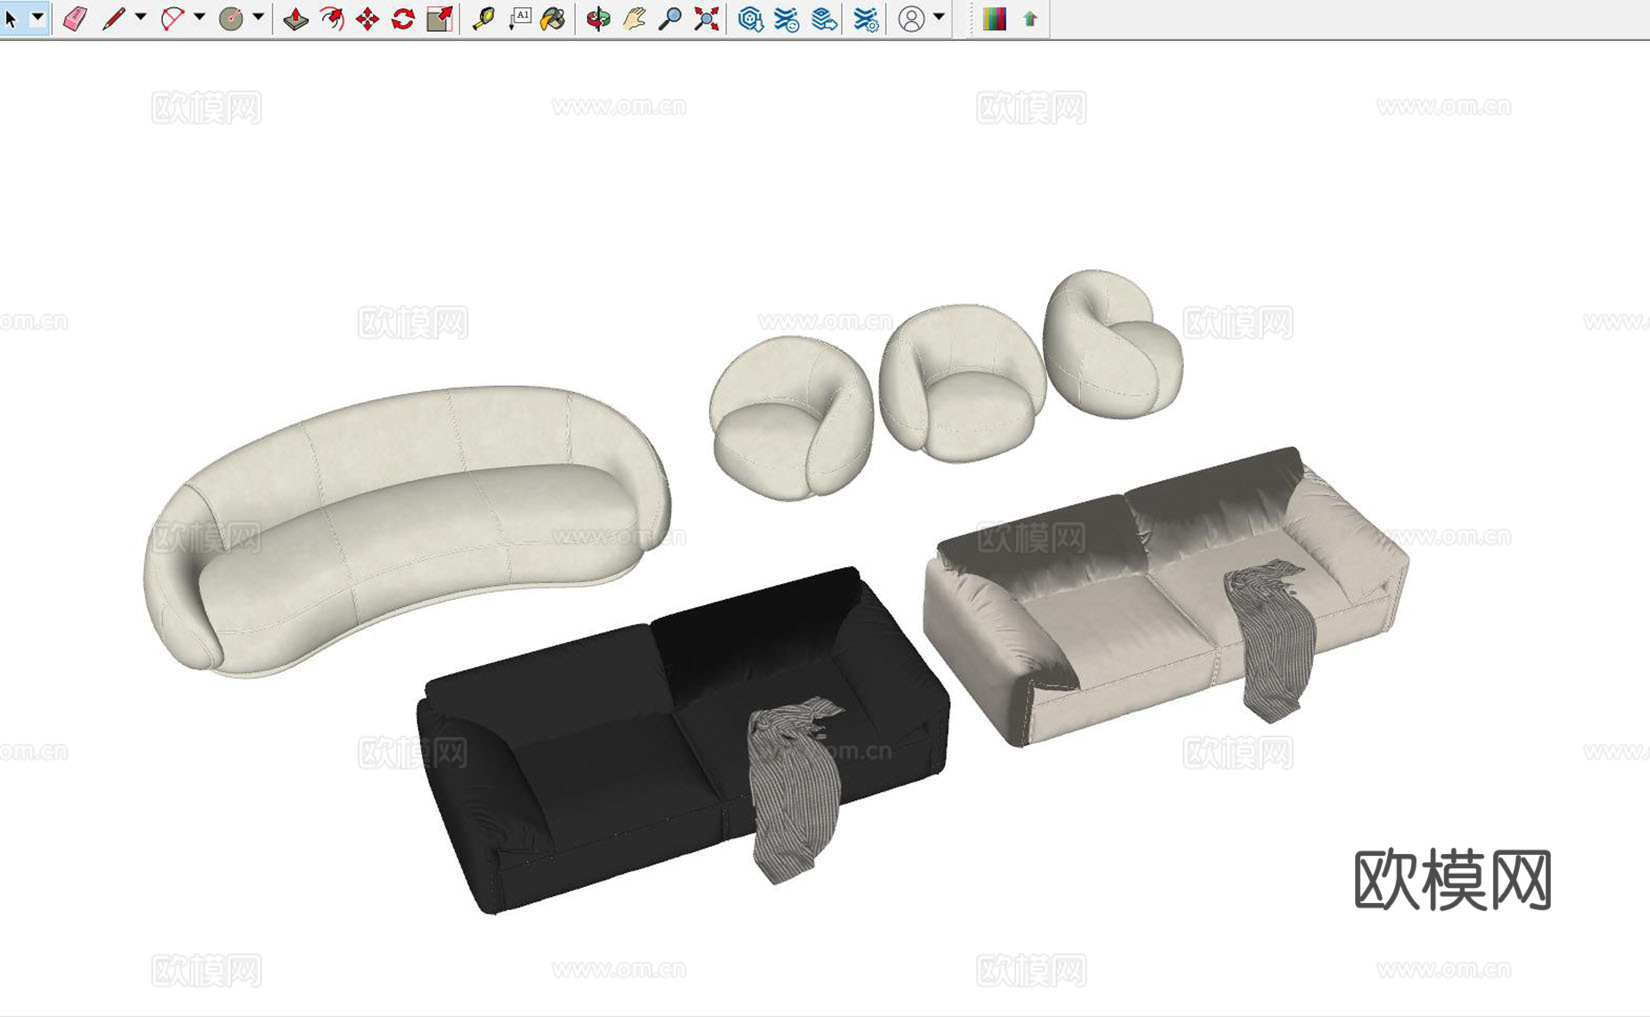The image size is (1650, 1017).
Task: Select the Scale tool
Action: tap(439, 18)
